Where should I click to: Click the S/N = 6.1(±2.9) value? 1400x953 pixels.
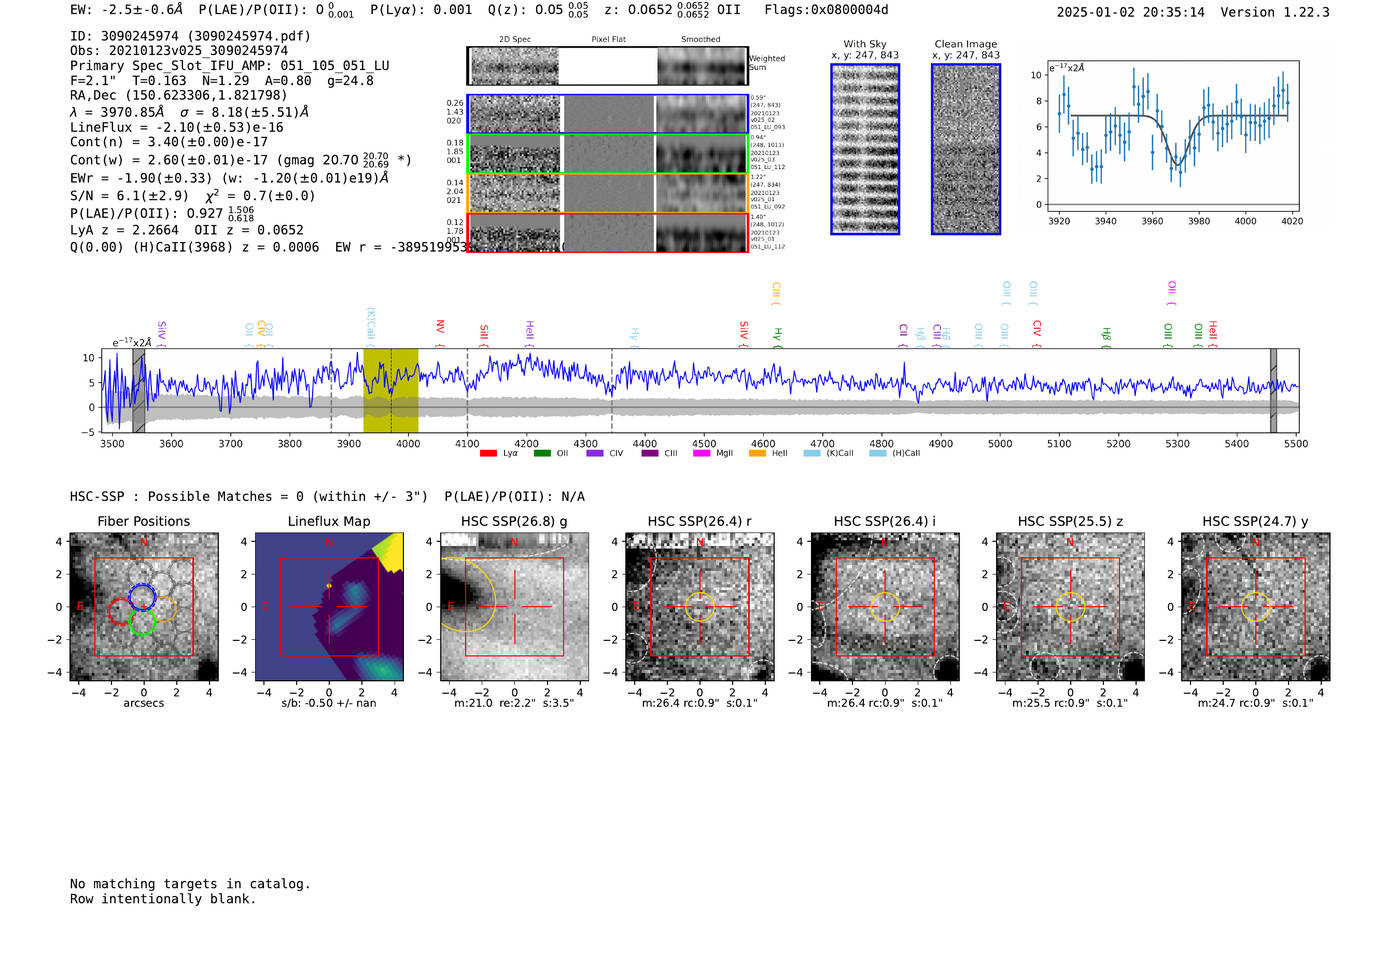[x=129, y=196]
